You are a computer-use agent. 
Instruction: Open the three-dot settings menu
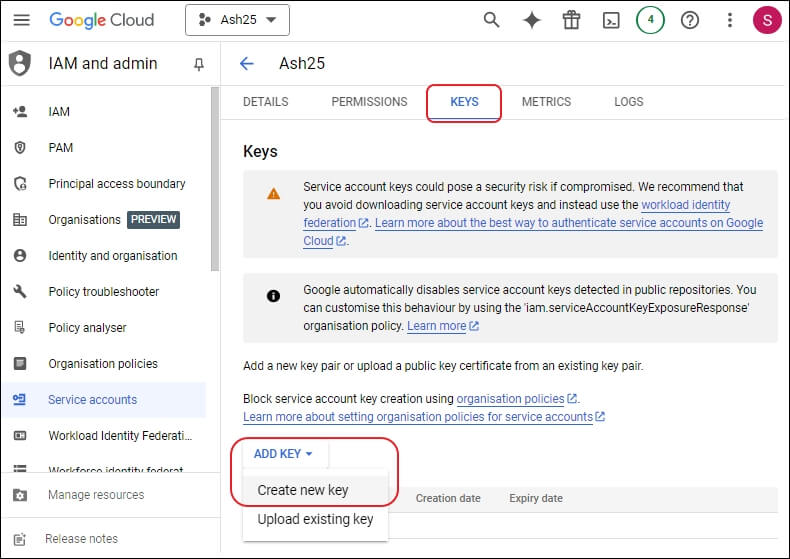click(x=730, y=20)
